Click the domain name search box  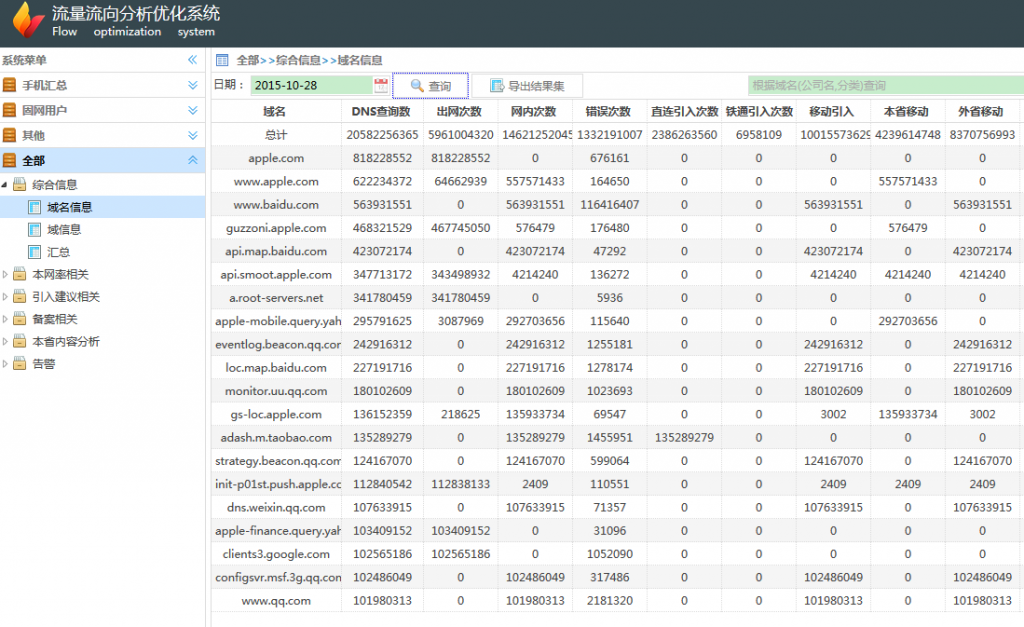click(x=886, y=86)
